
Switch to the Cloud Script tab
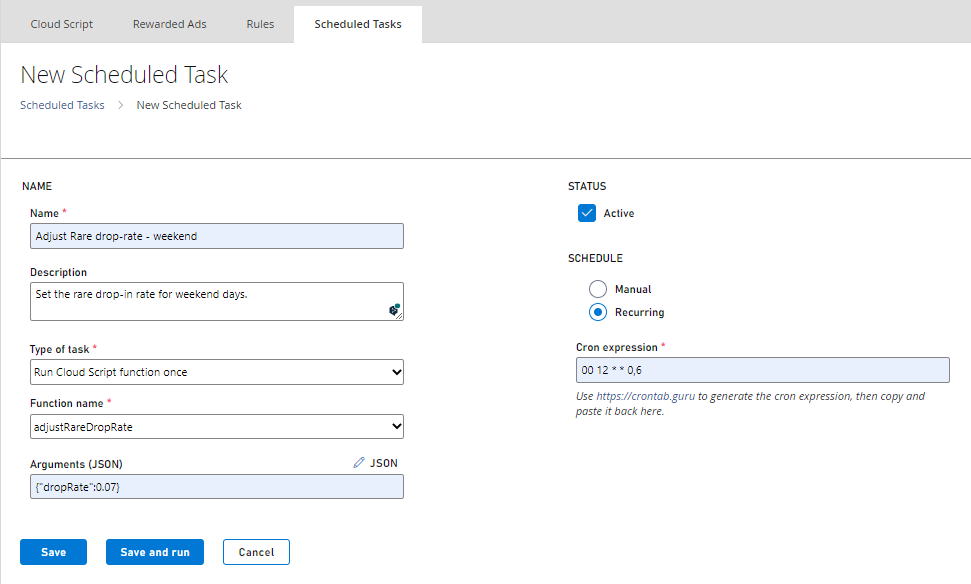click(x=61, y=23)
